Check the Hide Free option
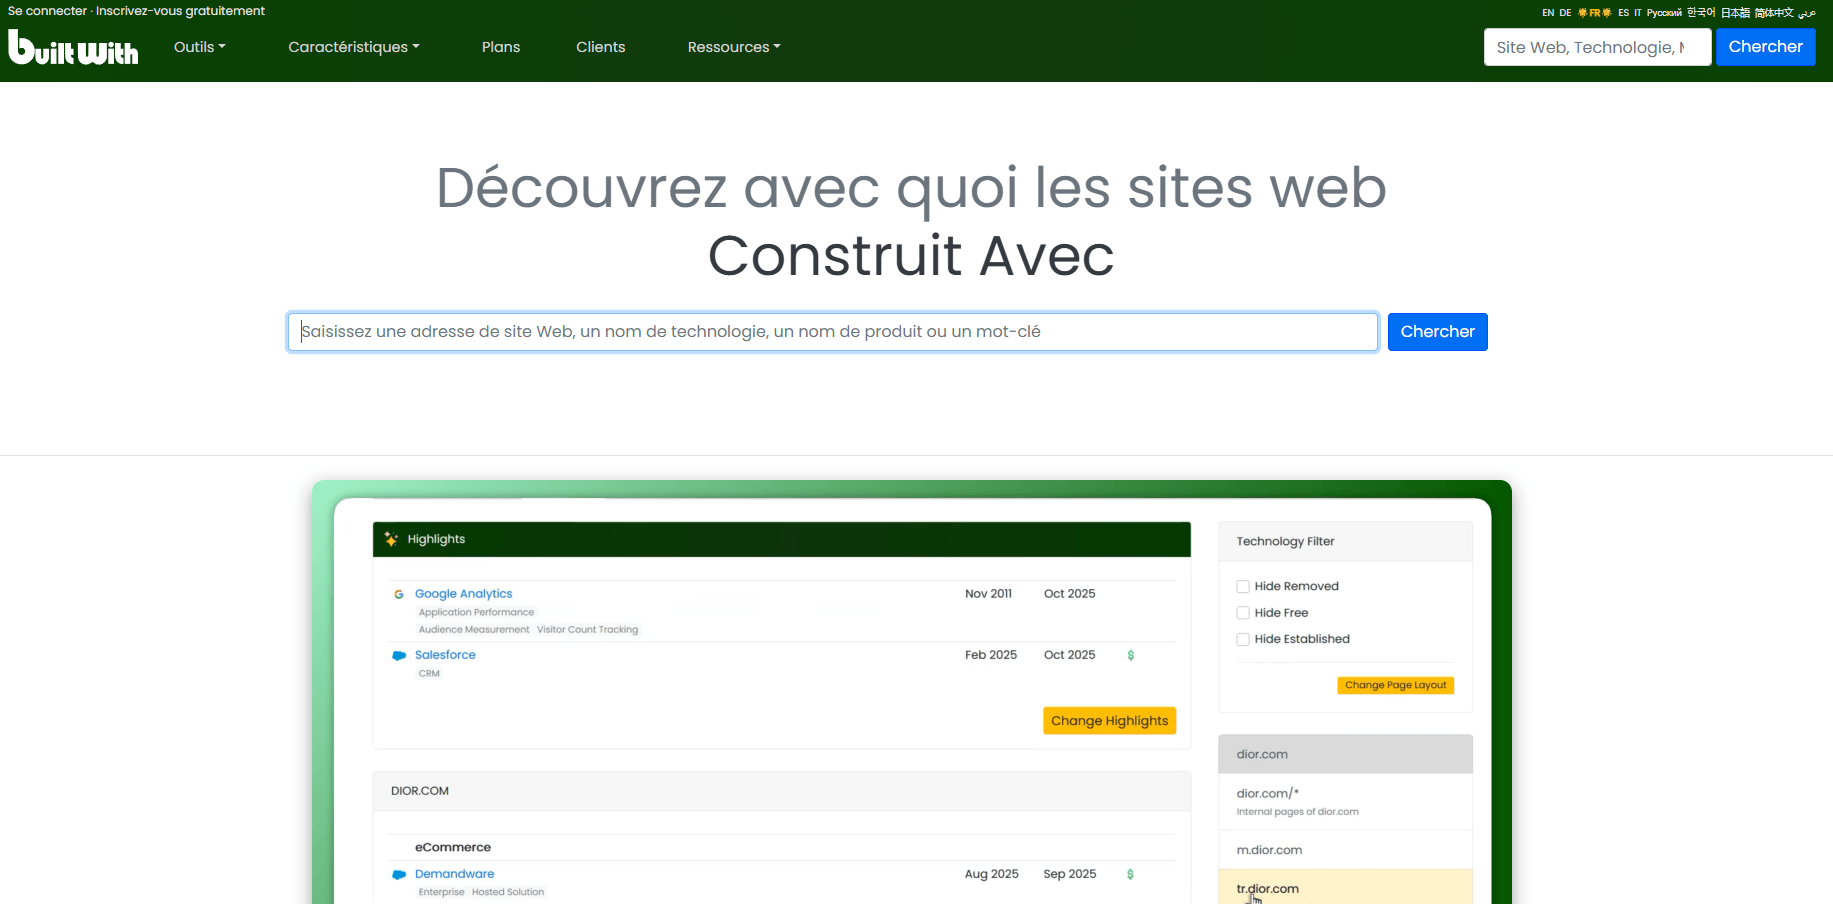This screenshot has height=904, width=1833. [1243, 612]
